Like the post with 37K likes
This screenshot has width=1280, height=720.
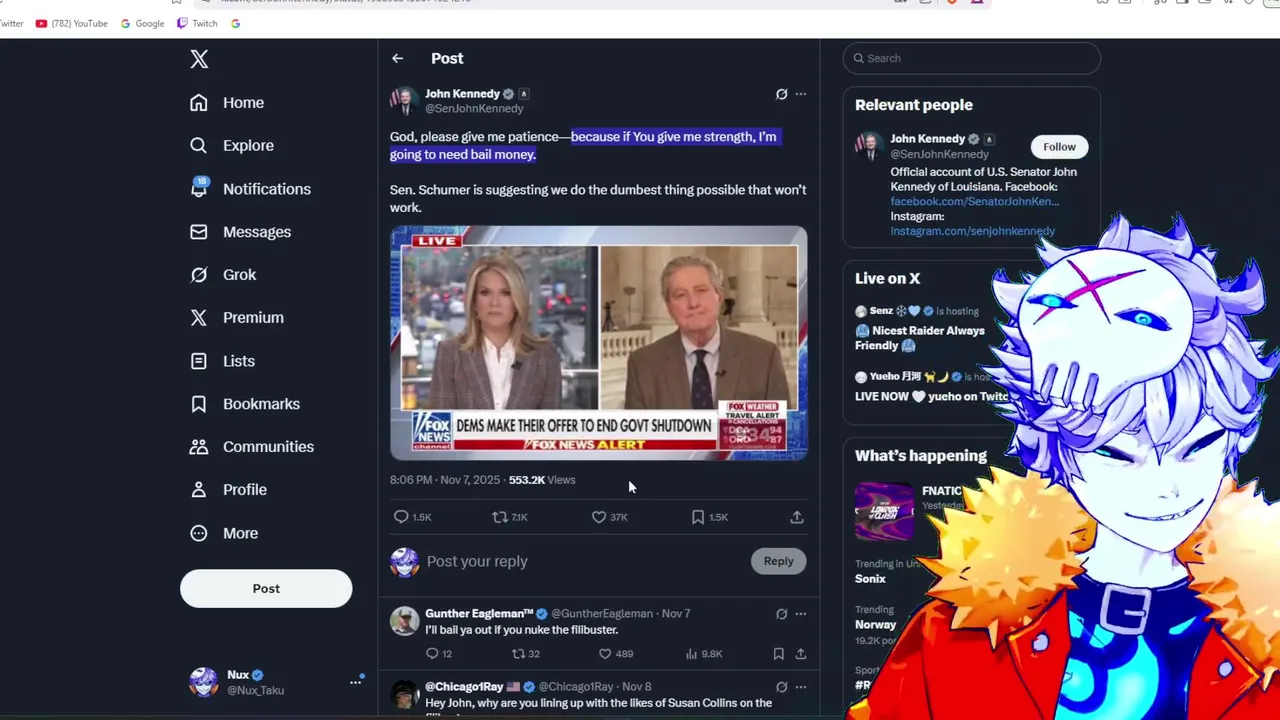609,517
